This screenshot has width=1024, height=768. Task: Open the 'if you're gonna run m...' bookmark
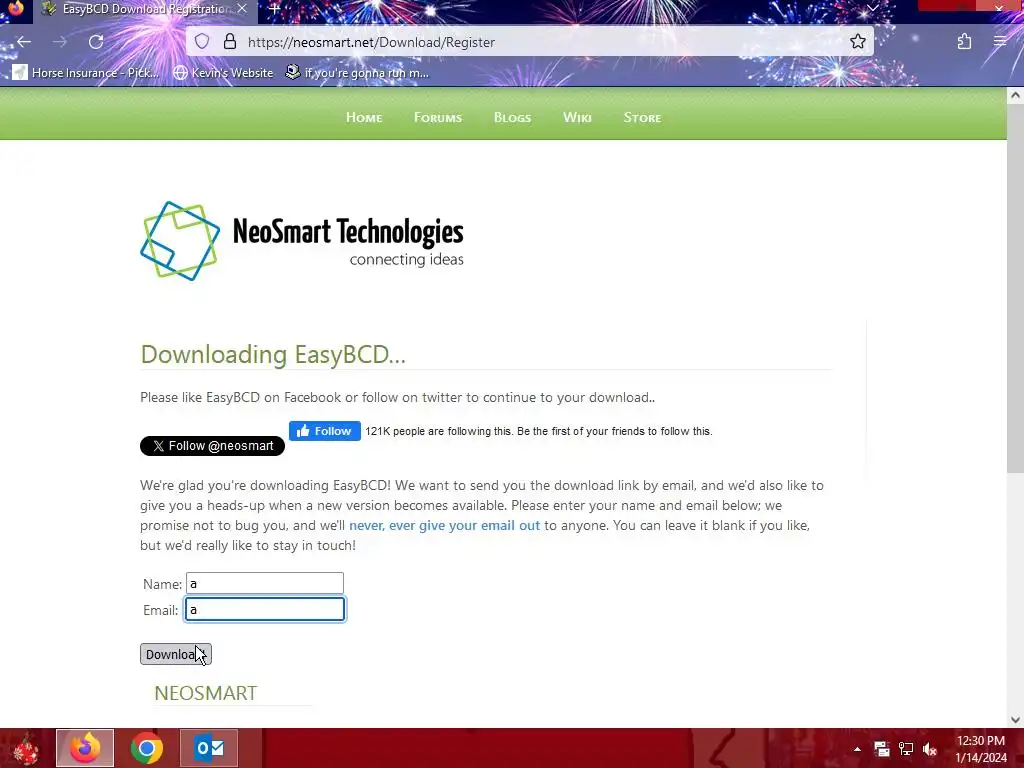point(357,72)
